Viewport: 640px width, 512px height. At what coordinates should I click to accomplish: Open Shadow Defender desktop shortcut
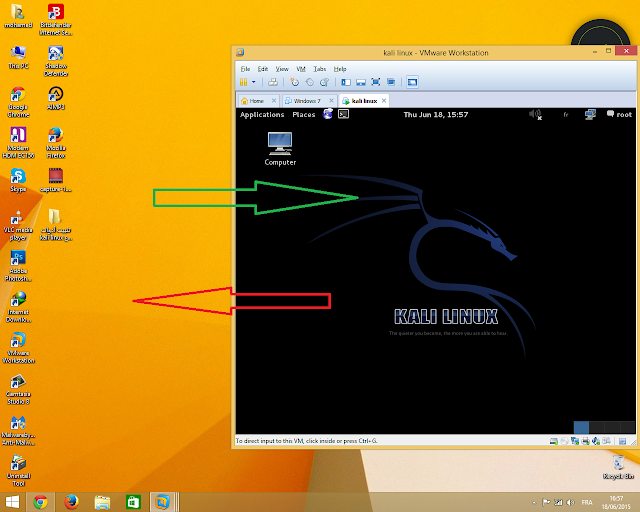56,61
